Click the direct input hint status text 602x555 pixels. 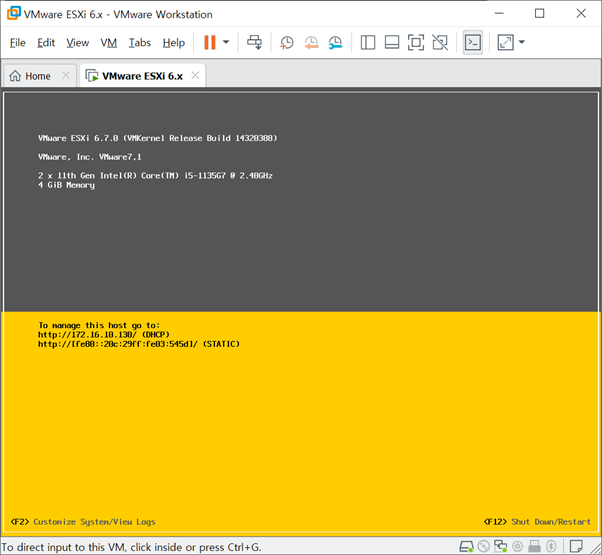131,547
